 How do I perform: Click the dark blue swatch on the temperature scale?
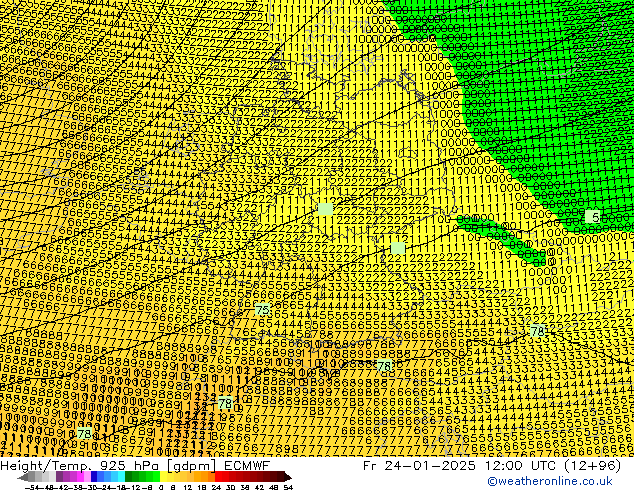tap(94, 476)
